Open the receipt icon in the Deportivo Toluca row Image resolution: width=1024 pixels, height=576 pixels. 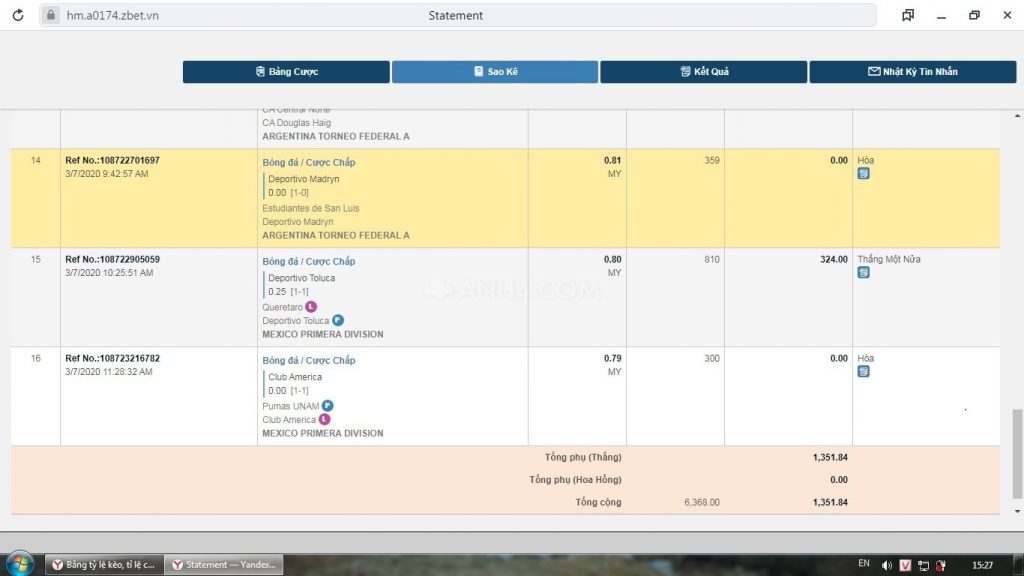click(862, 272)
